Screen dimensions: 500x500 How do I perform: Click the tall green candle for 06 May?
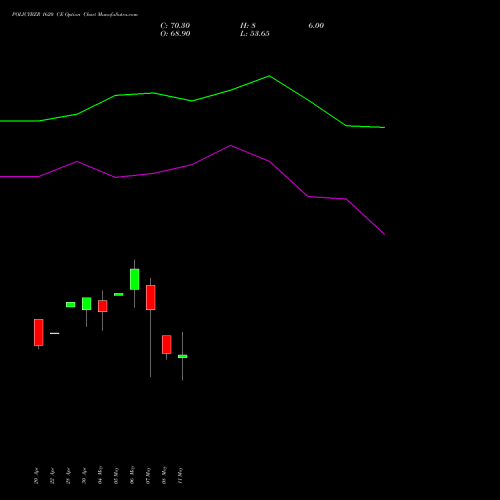[135, 279]
